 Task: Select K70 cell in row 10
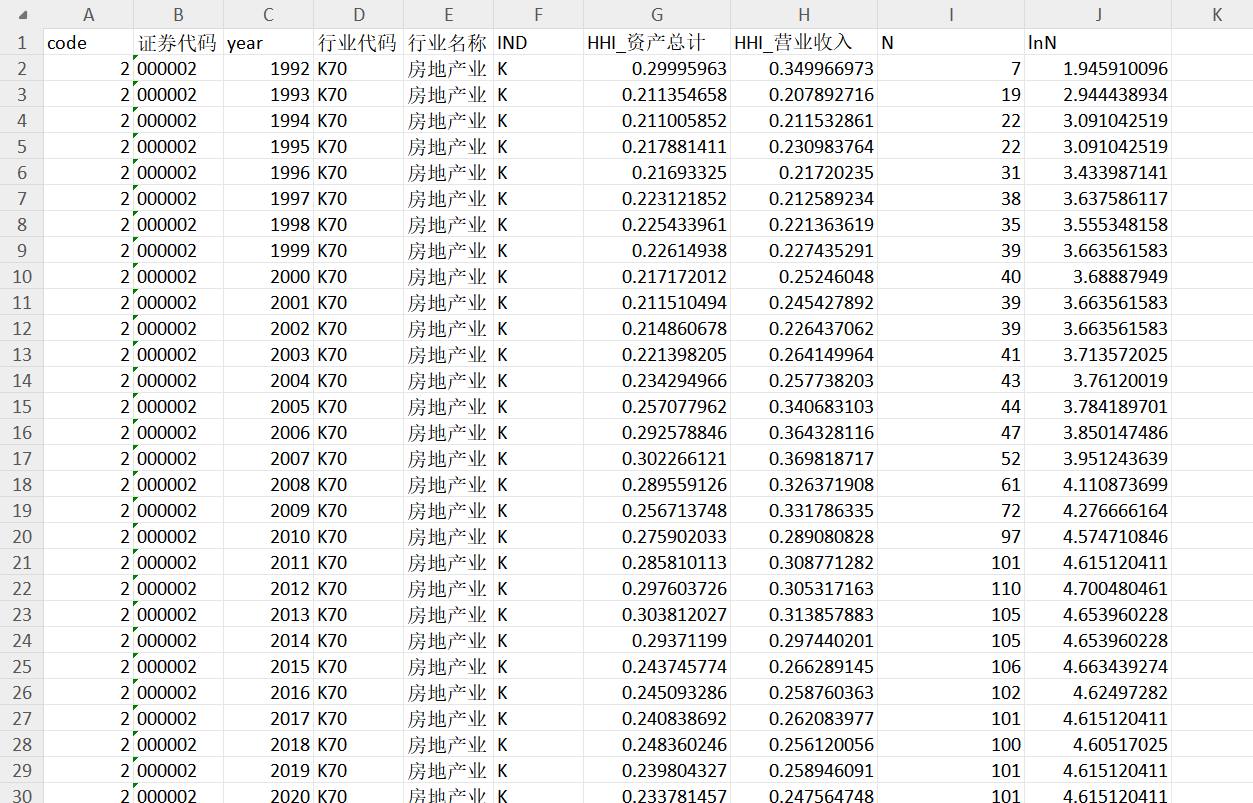(358, 277)
